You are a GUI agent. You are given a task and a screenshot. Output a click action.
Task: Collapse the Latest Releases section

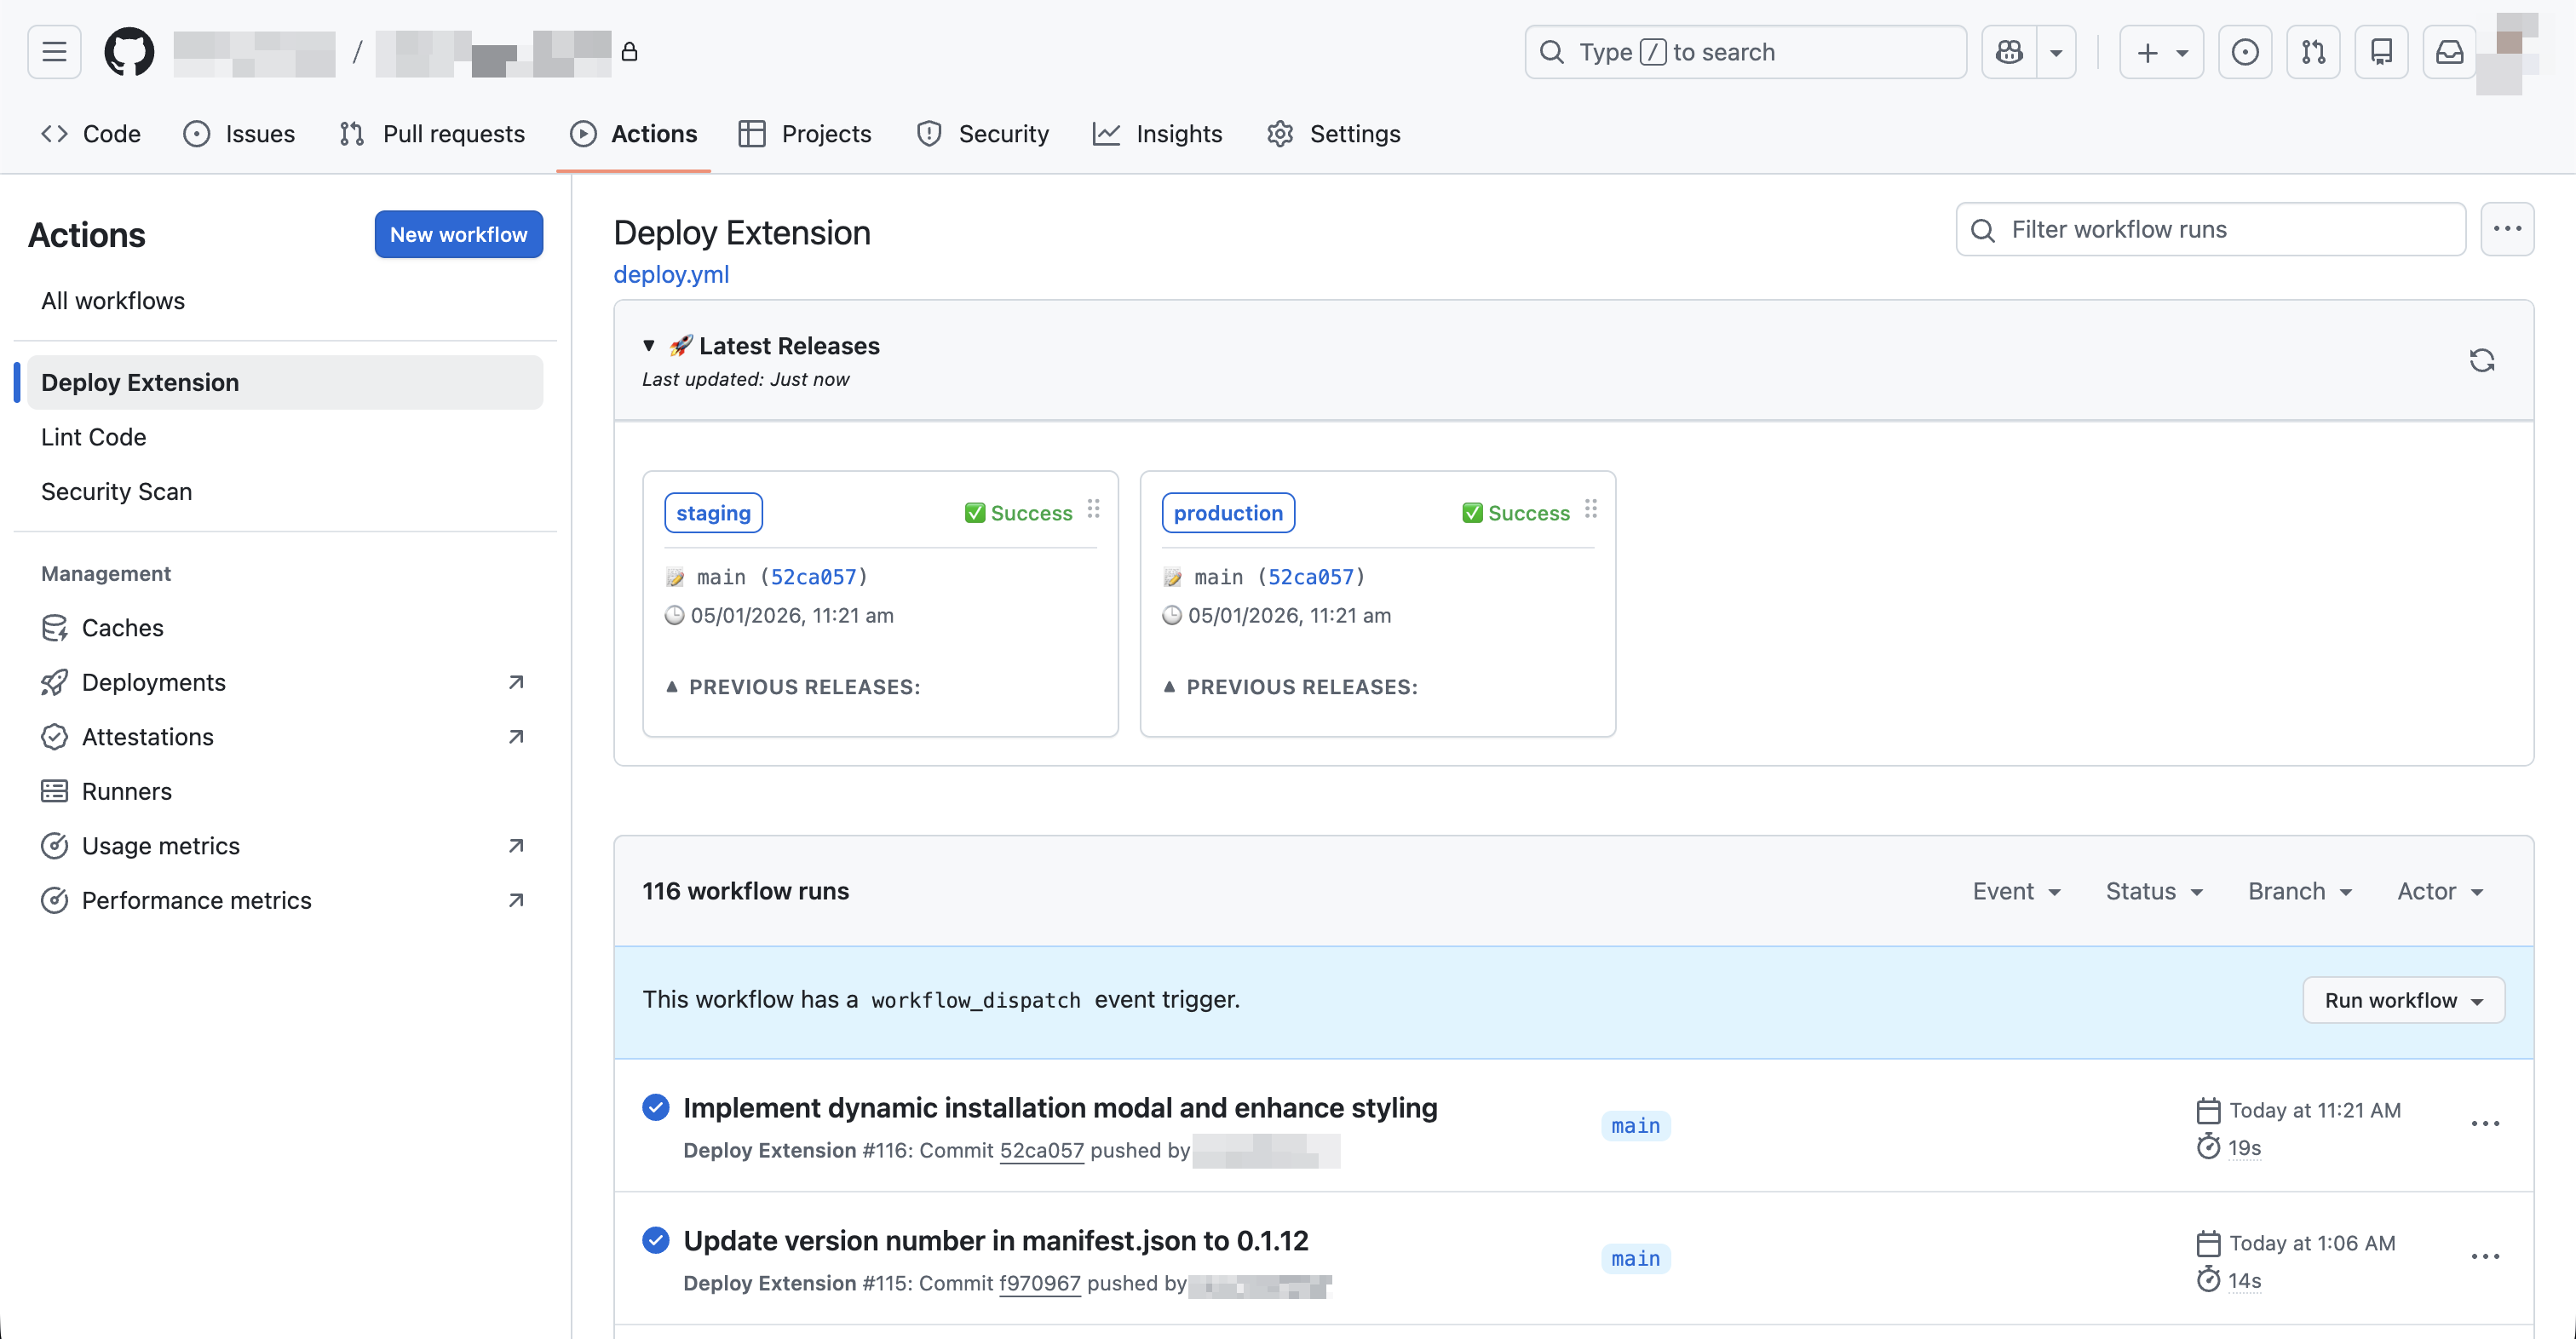click(x=649, y=345)
